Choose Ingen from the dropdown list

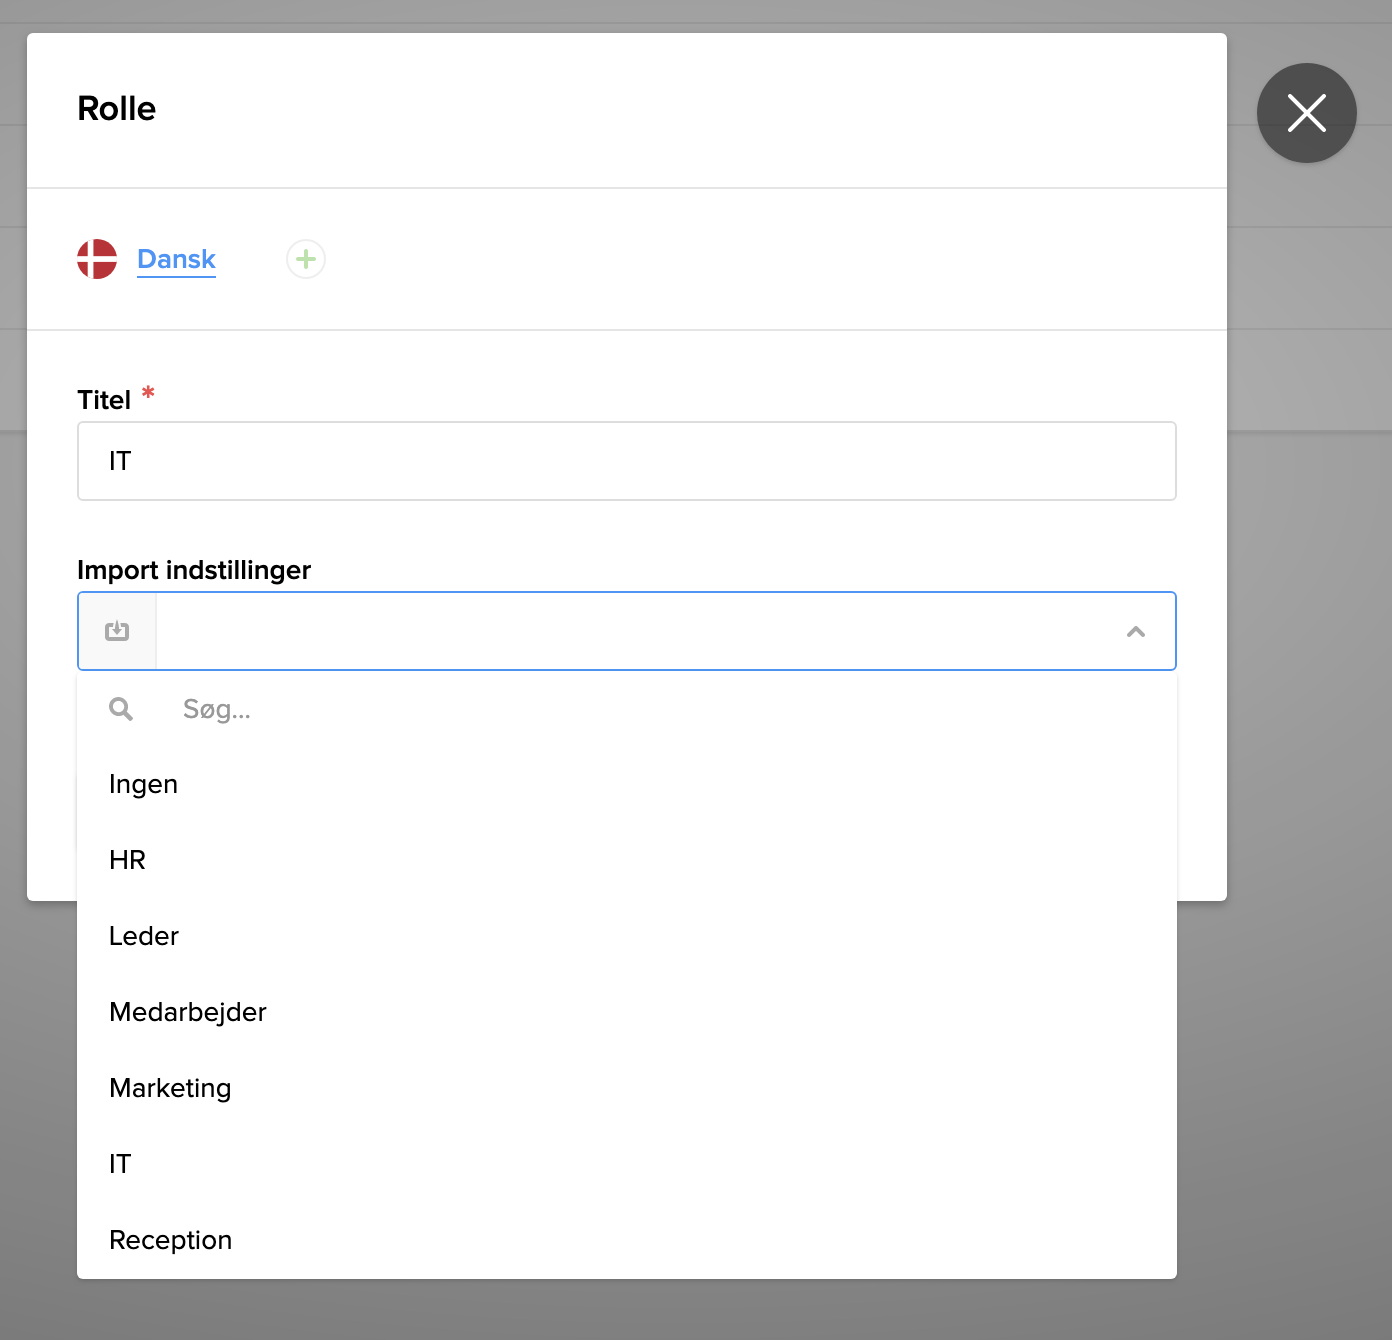click(x=143, y=784)
